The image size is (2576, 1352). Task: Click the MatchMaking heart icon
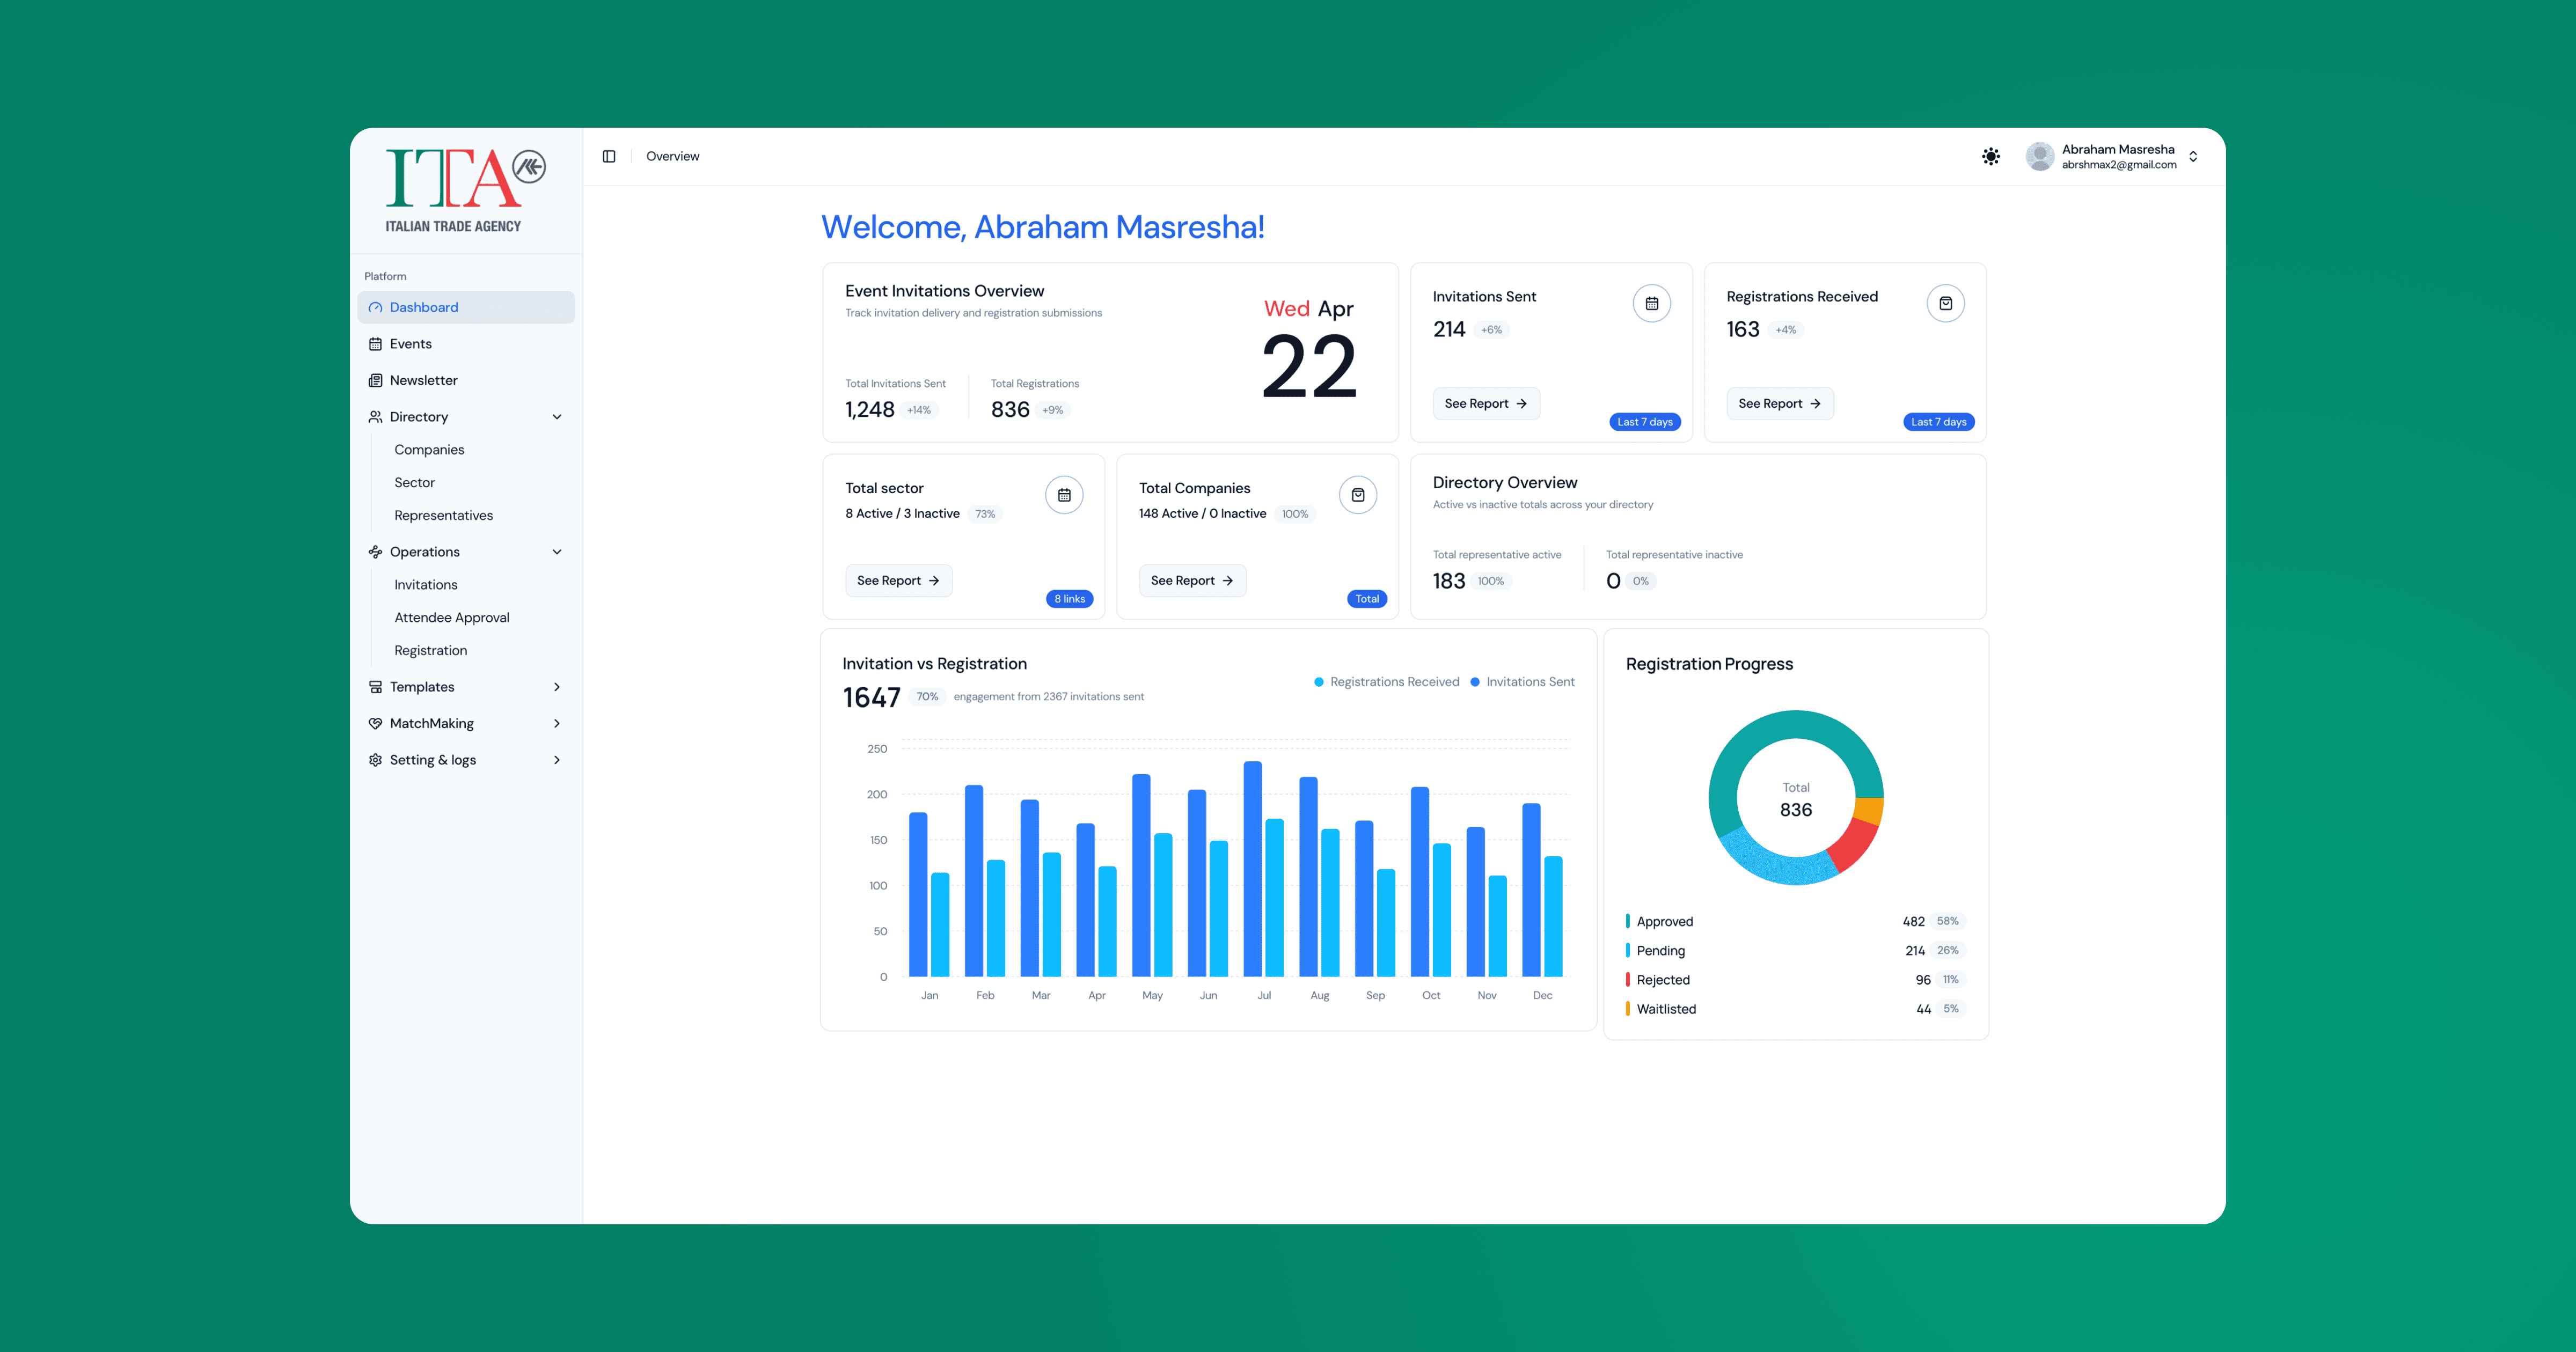(x=375, y=724)
